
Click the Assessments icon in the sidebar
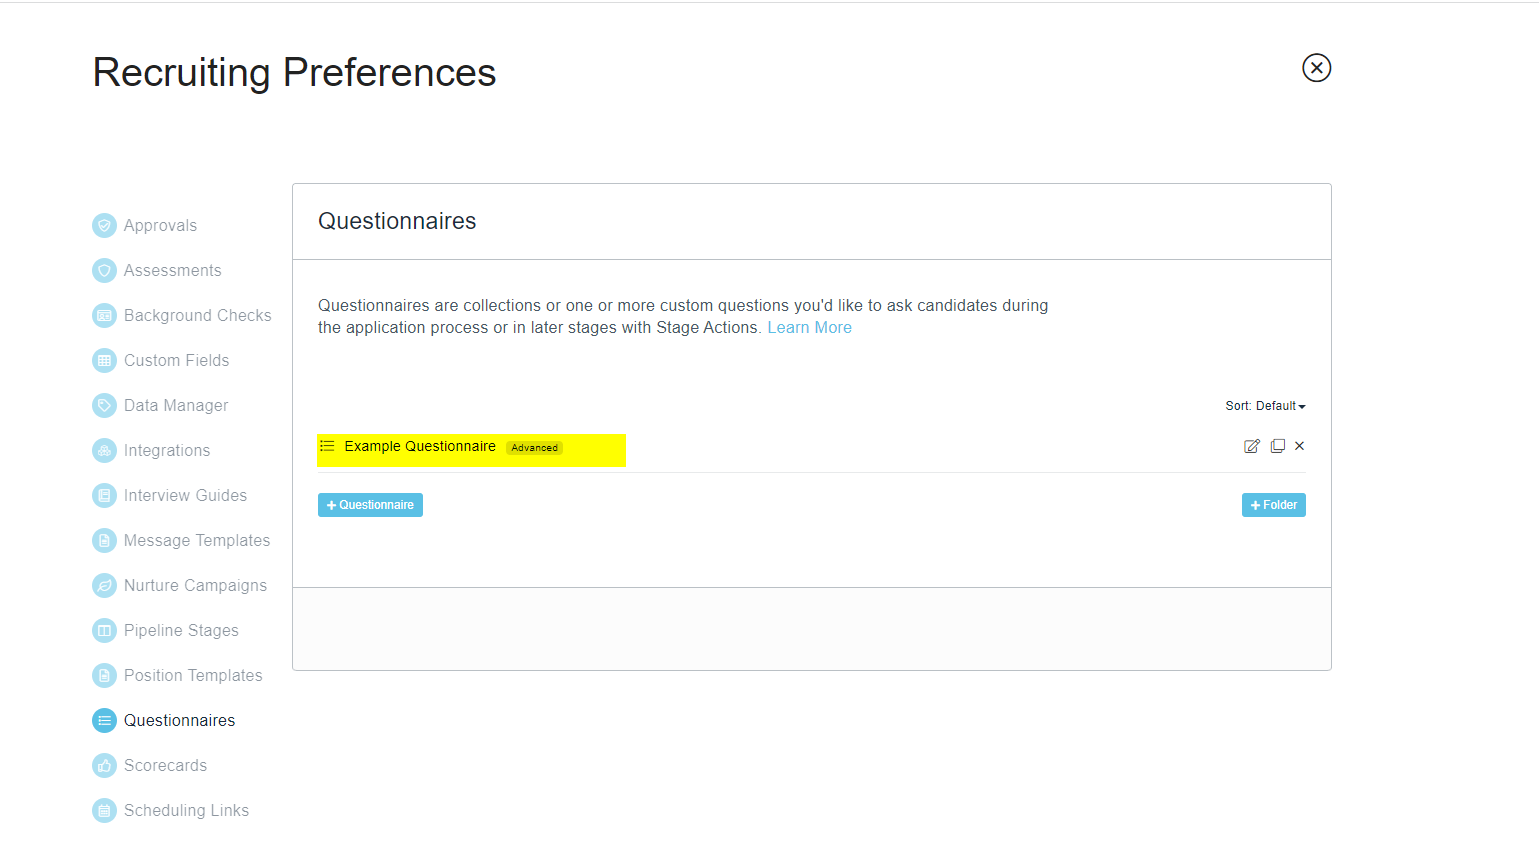click(104, 270)
